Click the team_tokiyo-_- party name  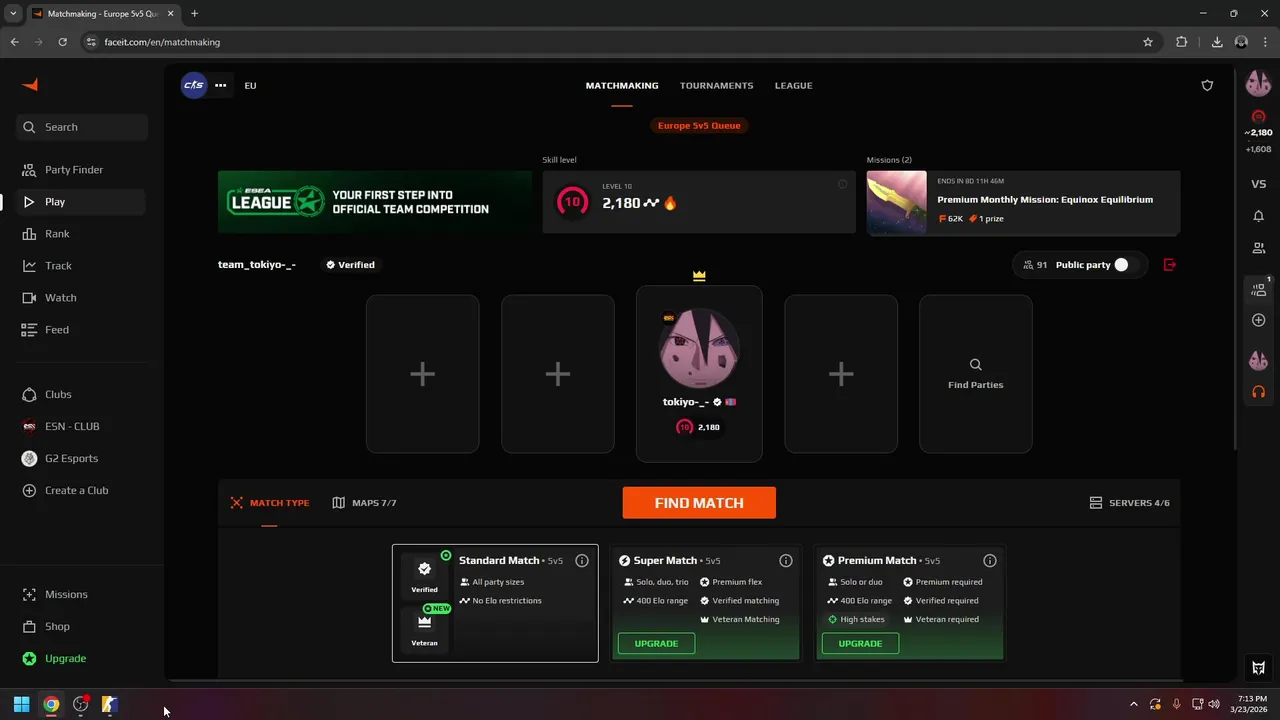pos(257,265)
